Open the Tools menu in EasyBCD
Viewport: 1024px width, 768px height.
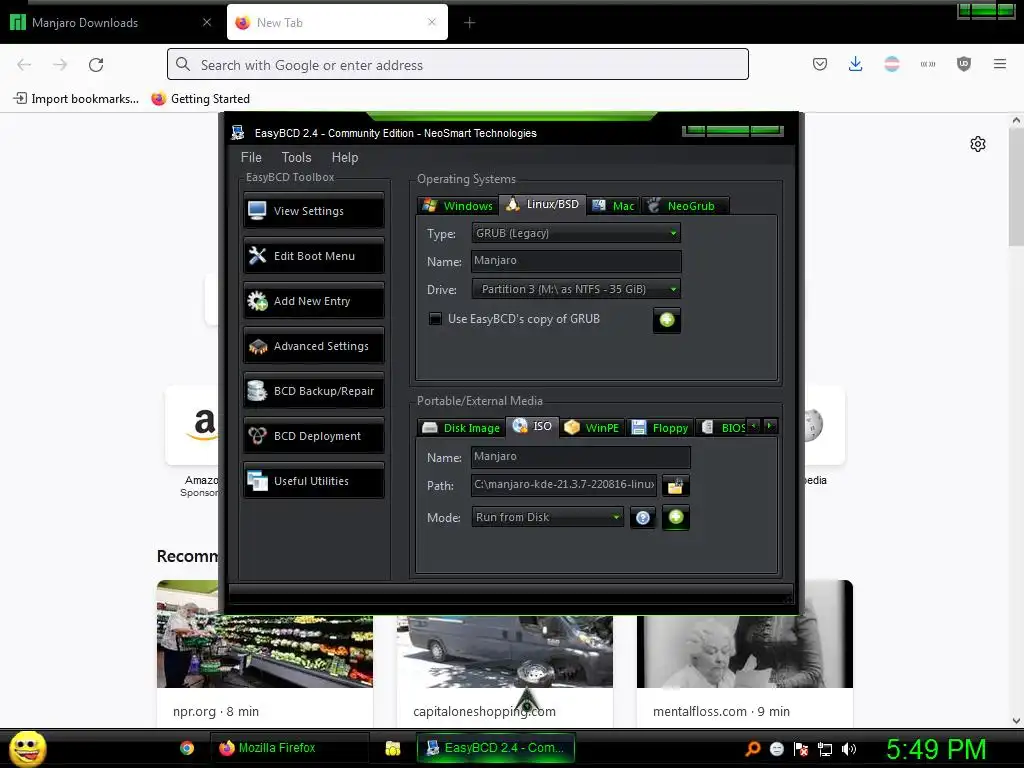(296, 157)
